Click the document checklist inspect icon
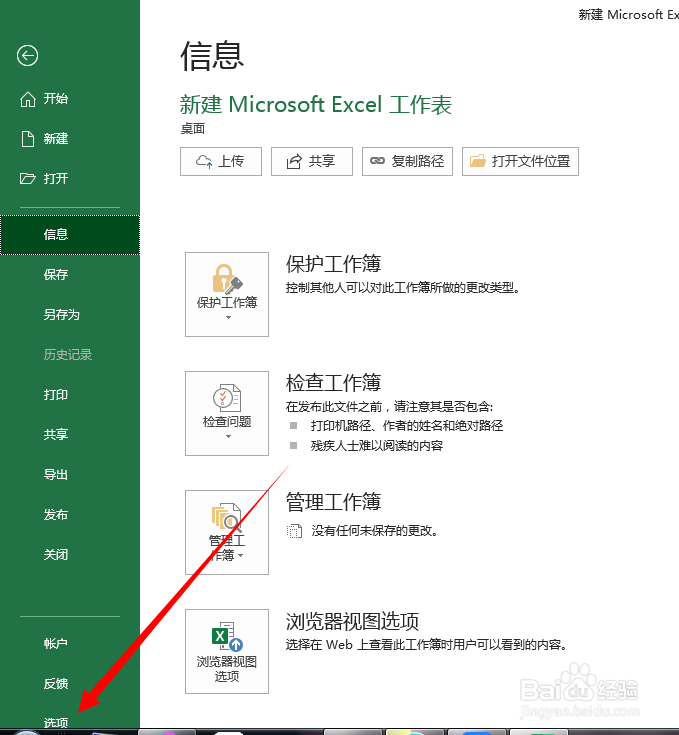Image resolution: width=679 pixels, height=735 pixels. 227,398
